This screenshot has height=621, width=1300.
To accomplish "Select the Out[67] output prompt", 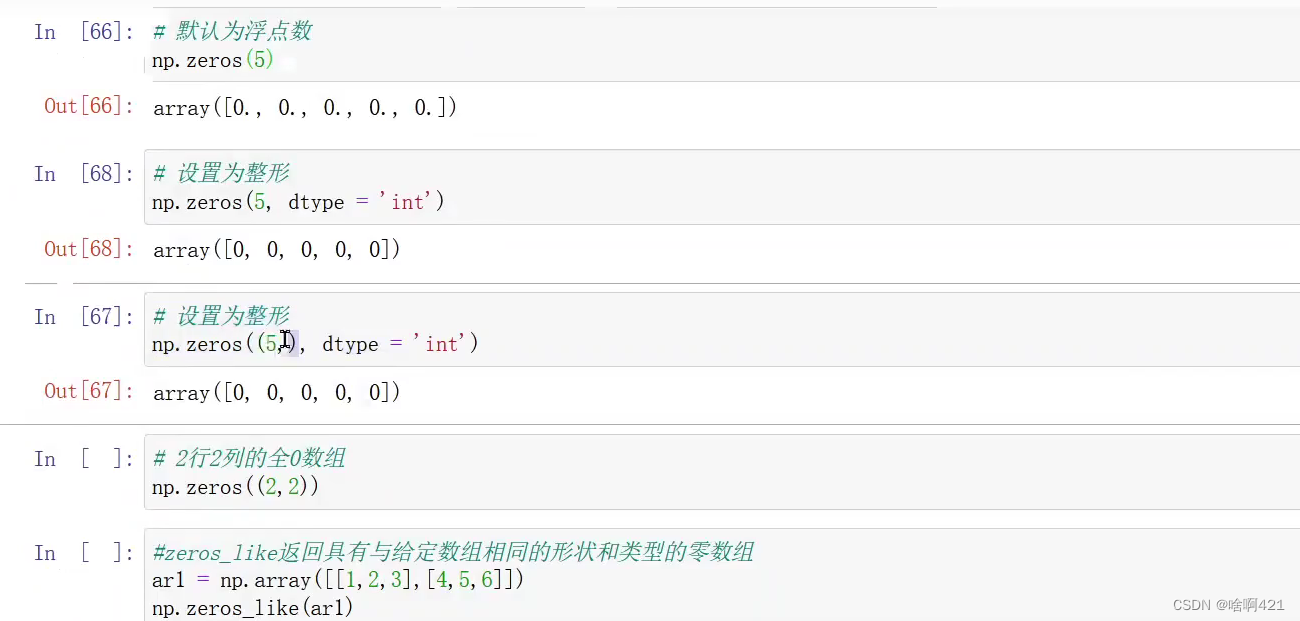I will pos(89,391).
